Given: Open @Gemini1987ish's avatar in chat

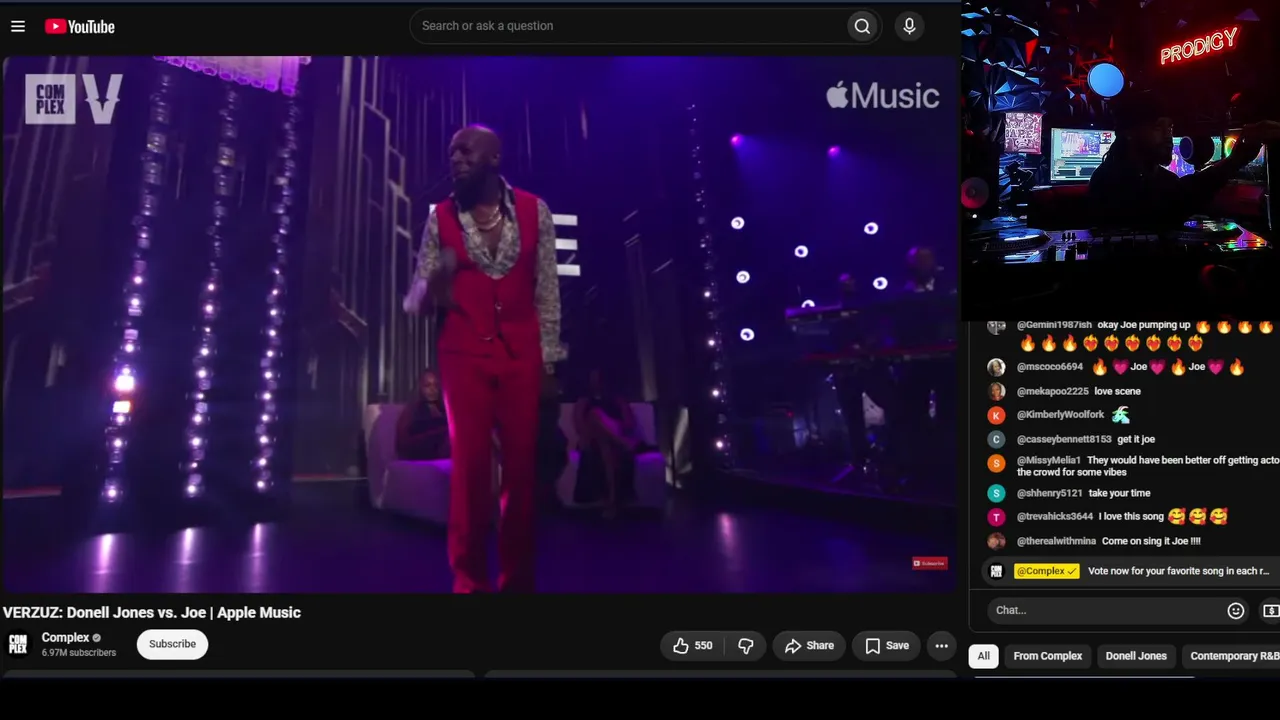Looking at the screenshot, I should [x=996, y=326].
